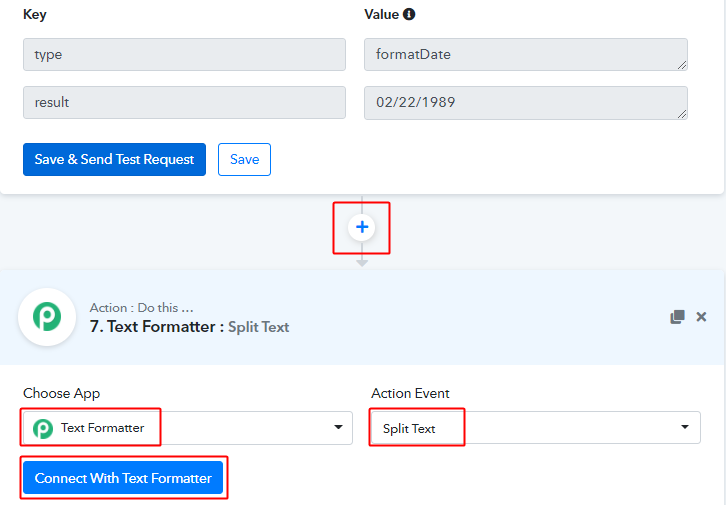Click Connect With Text Formatter button

[x=123, y=478]
